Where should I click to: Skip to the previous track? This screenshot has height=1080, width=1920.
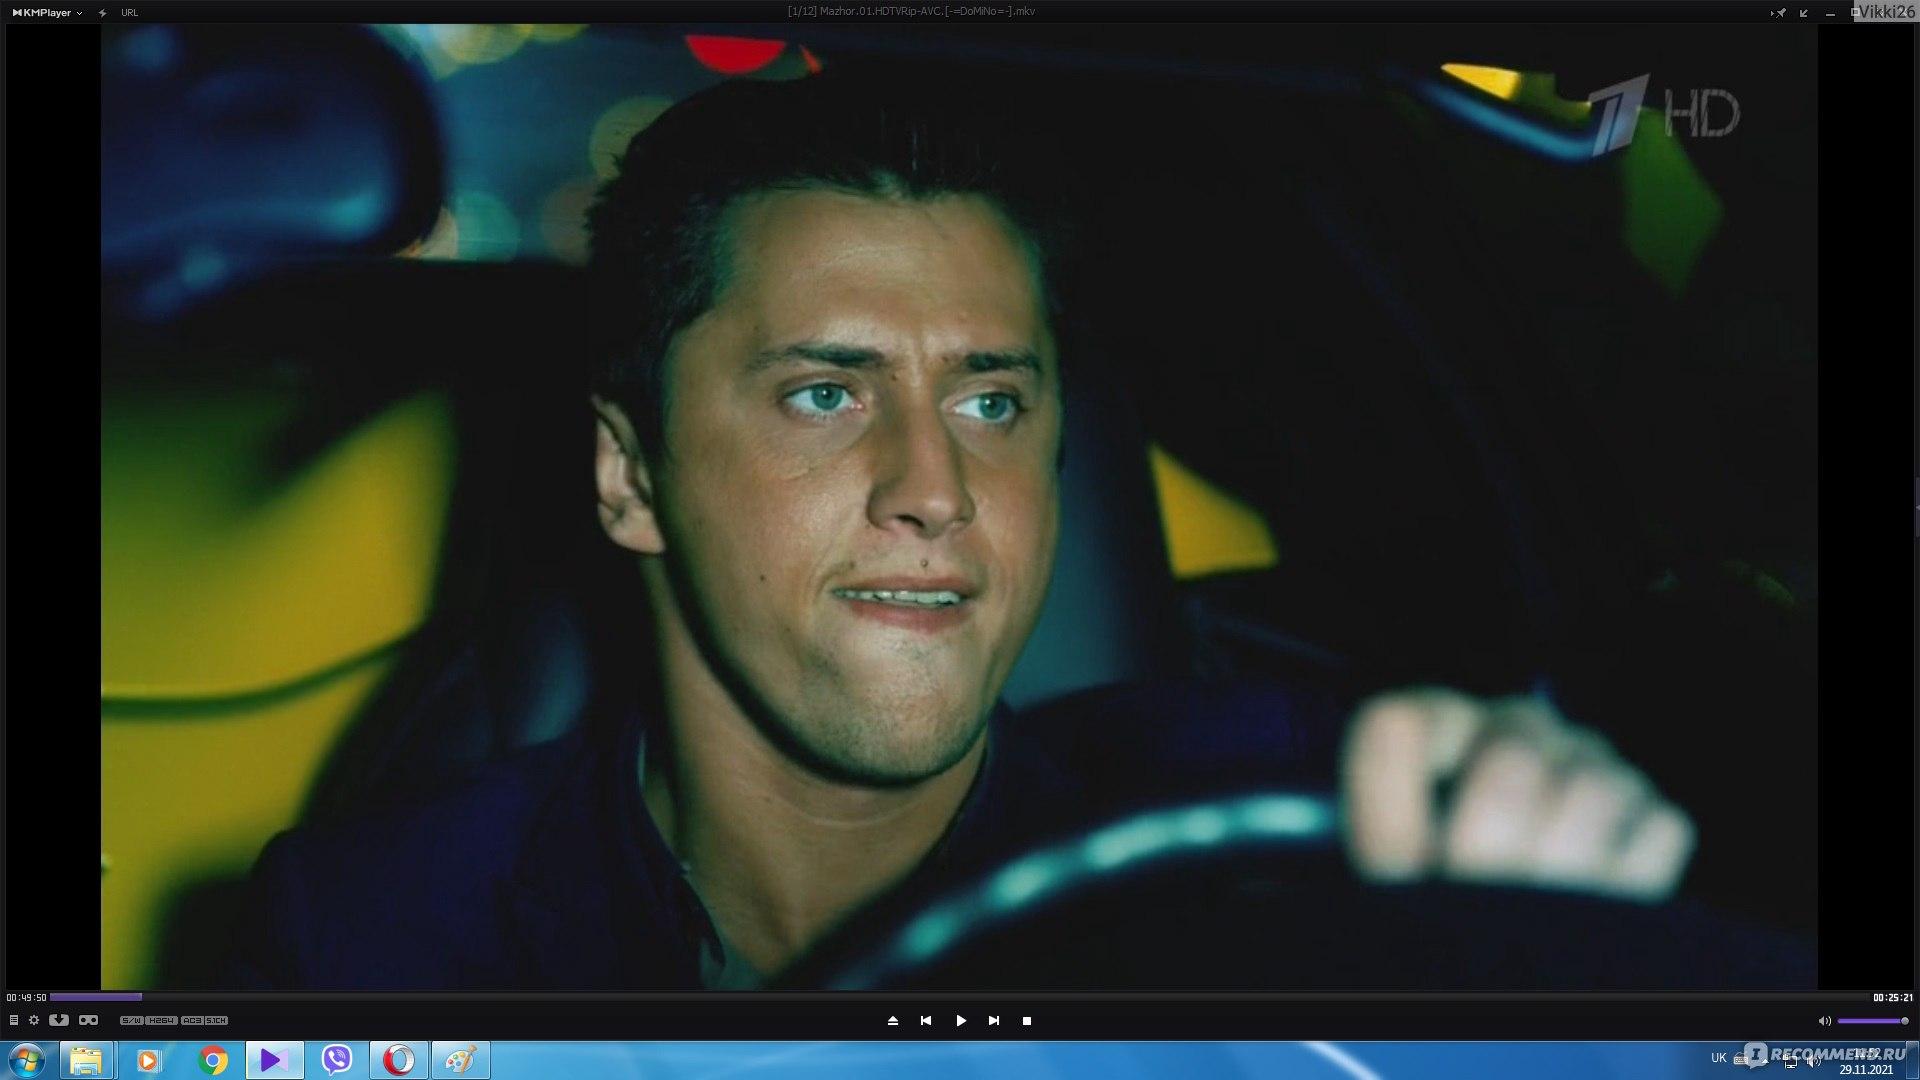[926, 1021]
